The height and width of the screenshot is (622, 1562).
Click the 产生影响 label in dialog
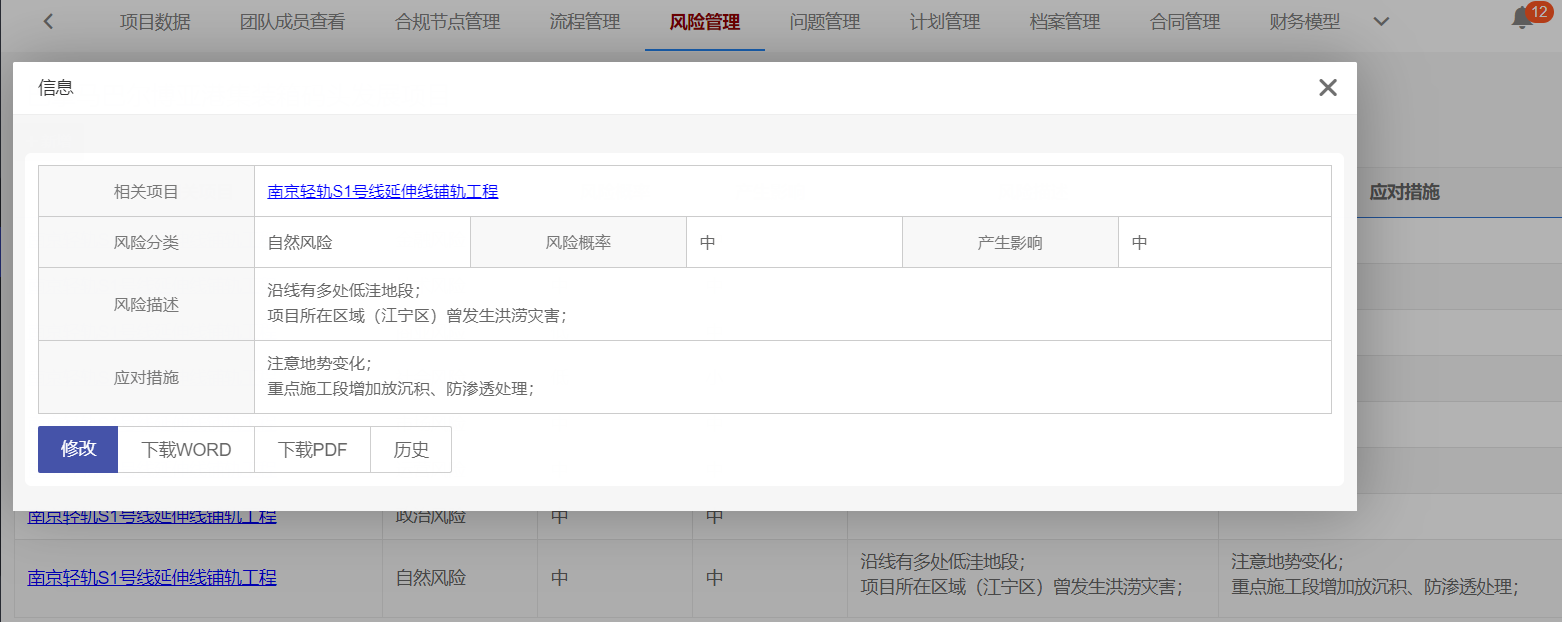(x=1010, y=243)
